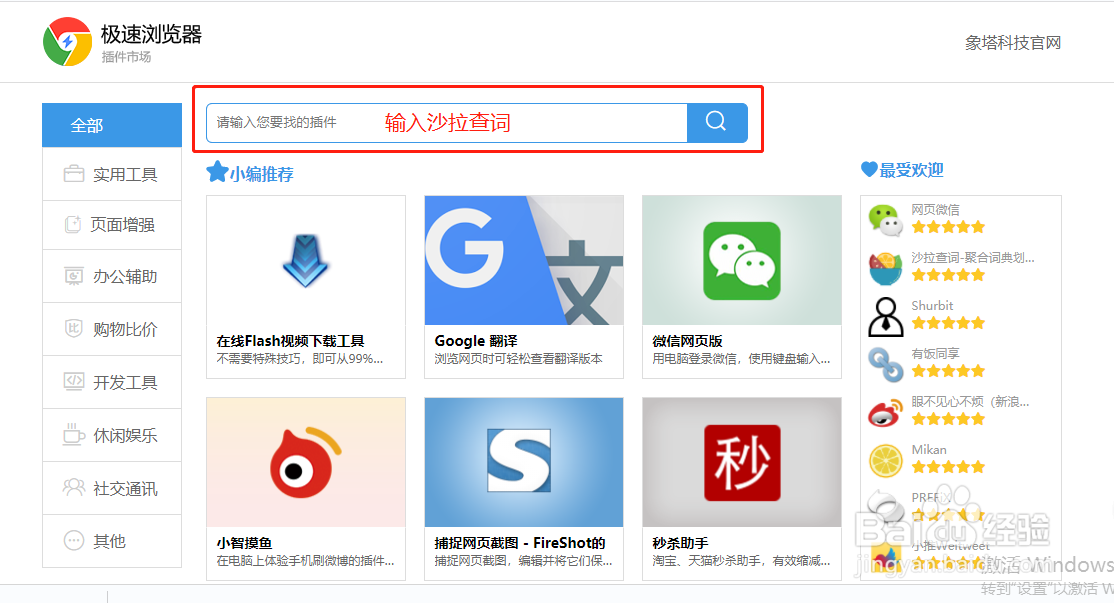Click the search magnifier button
This screenshot has width=1114, height=603.
pyautogui.click(x=717, y=122)
